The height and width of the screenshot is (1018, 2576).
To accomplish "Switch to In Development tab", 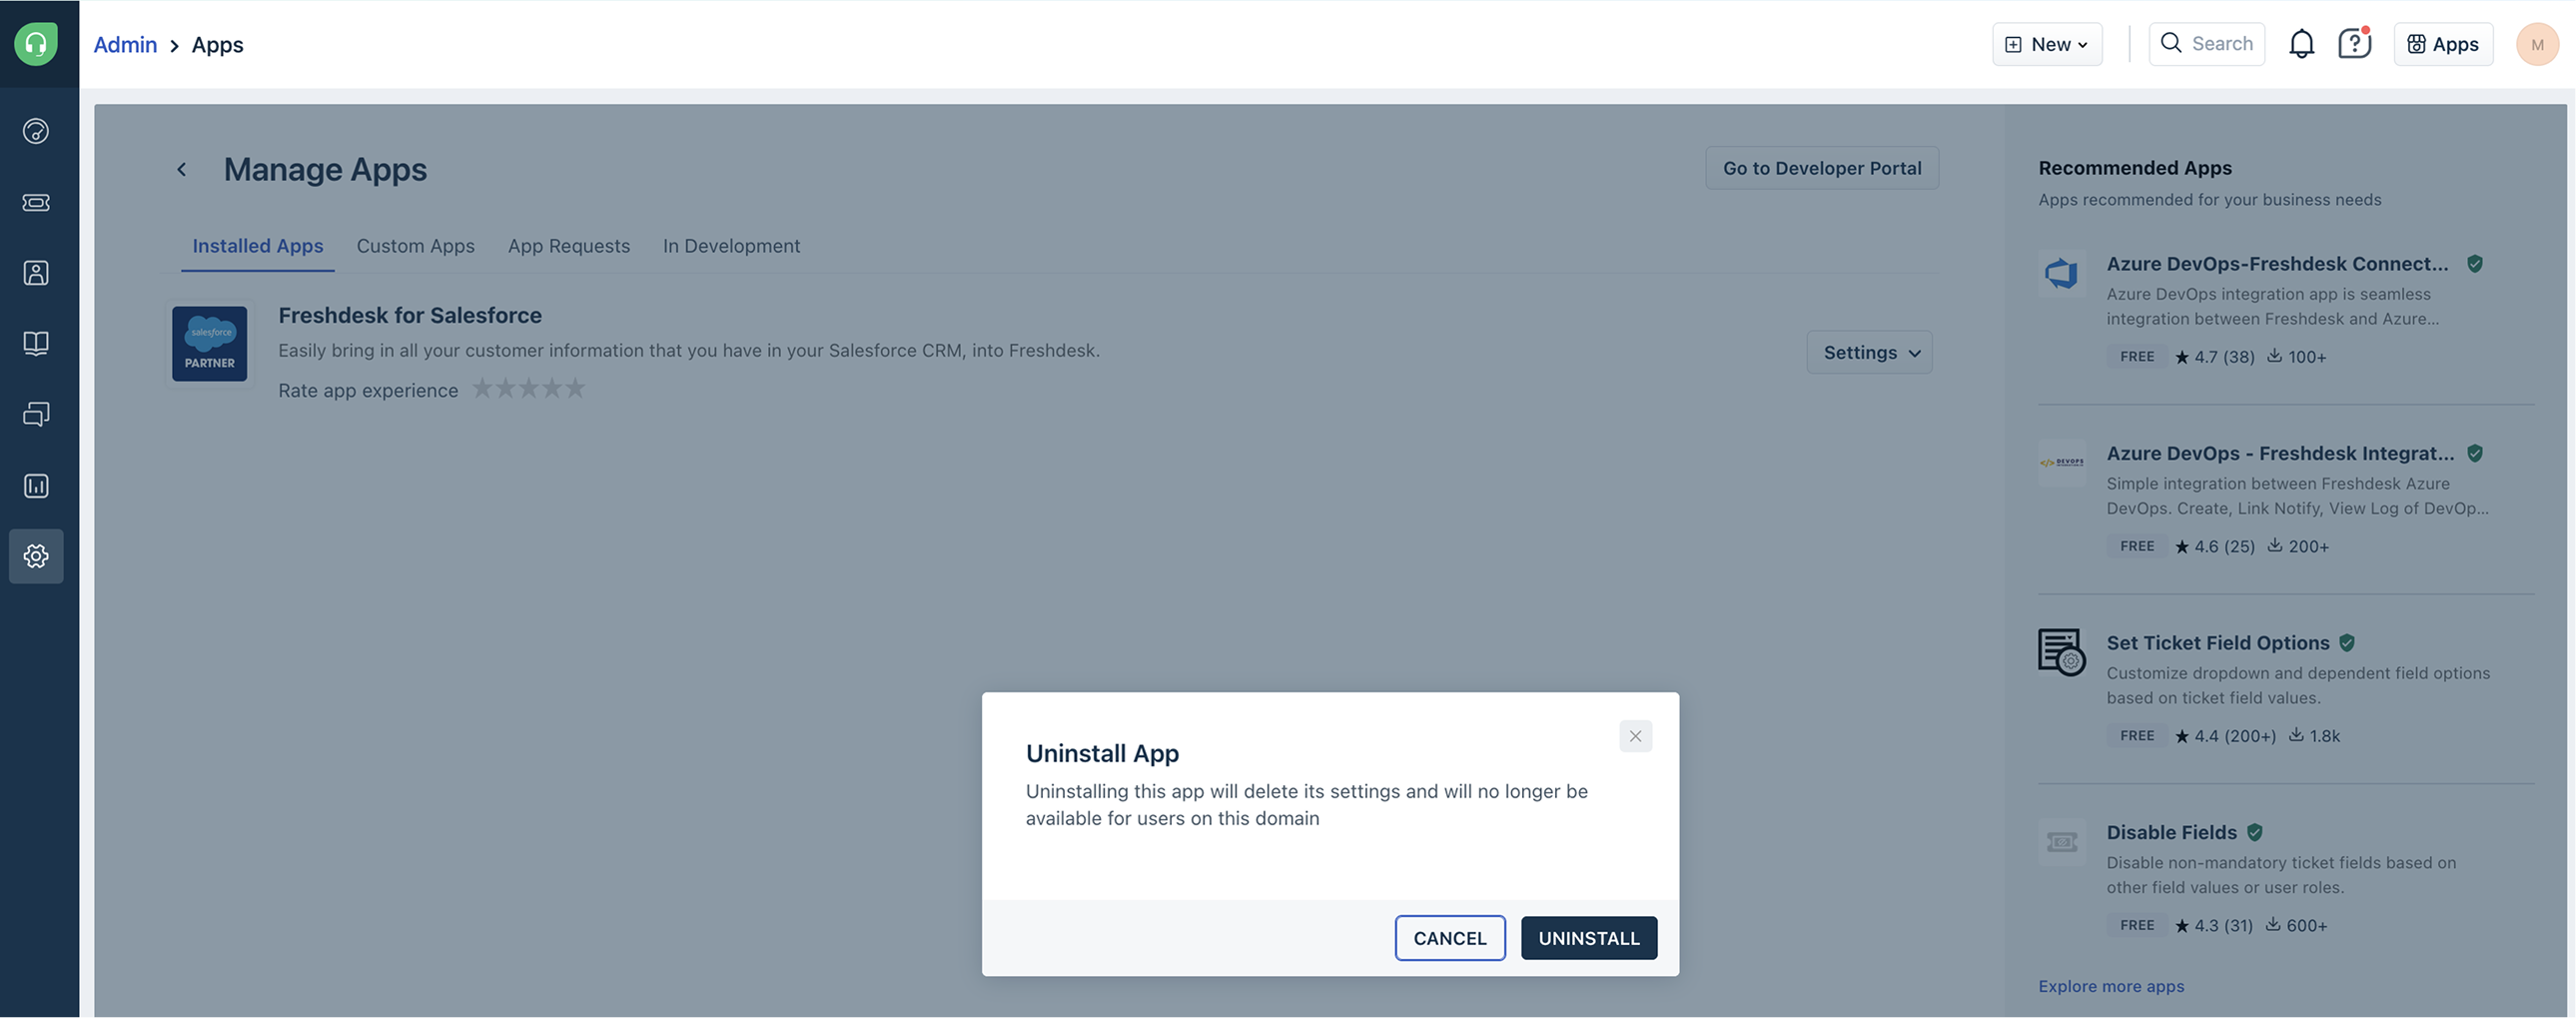I will [x=731, y=246].
